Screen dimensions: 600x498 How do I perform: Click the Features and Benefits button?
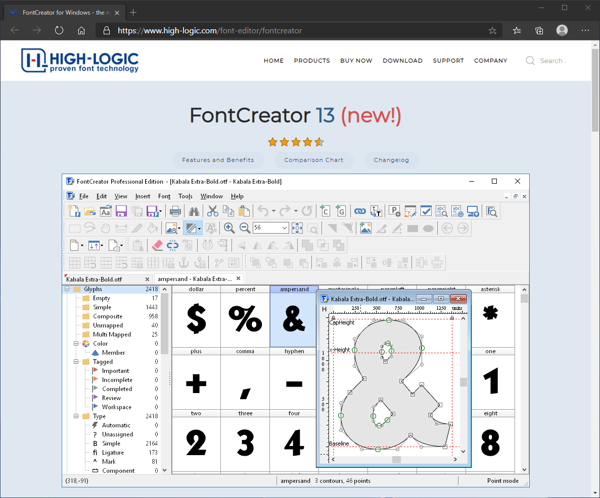pos(218,160)
